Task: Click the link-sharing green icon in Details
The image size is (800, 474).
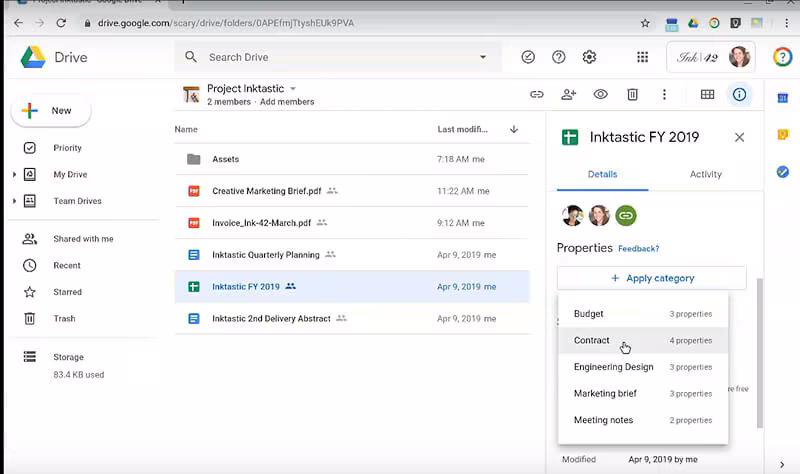Action: [x=626, y=215]
